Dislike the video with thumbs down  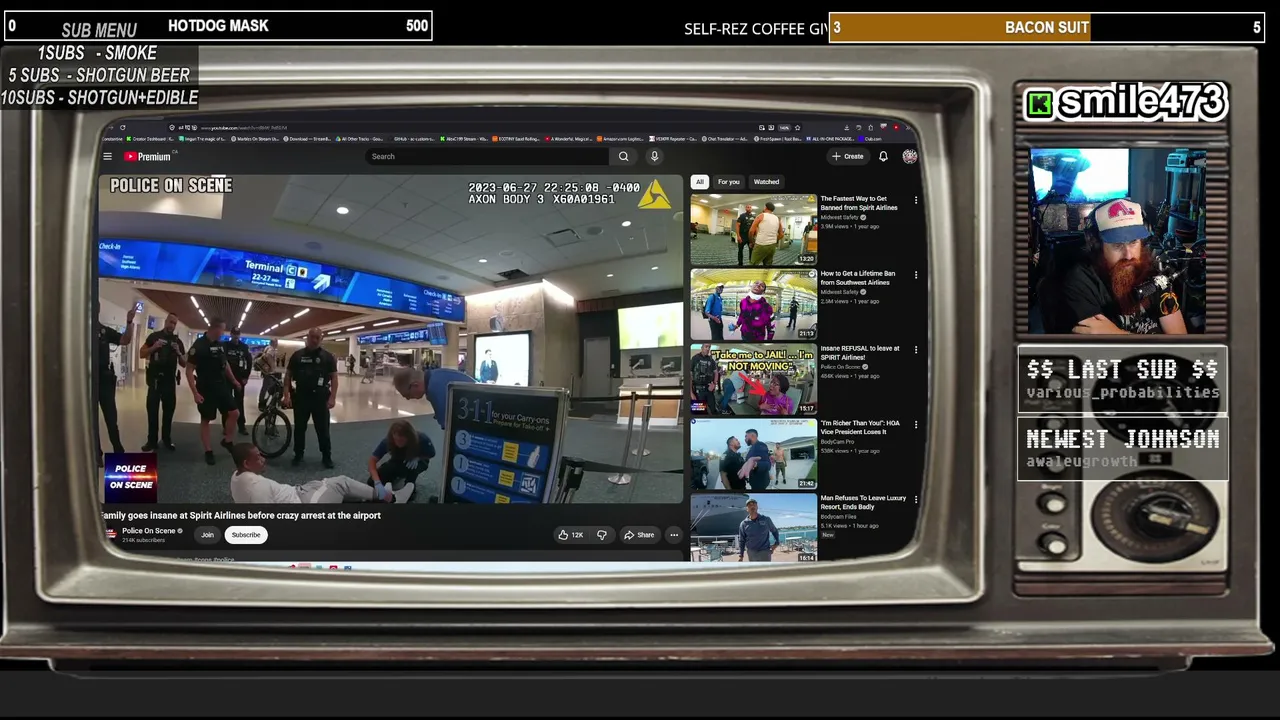pos(601,535)
